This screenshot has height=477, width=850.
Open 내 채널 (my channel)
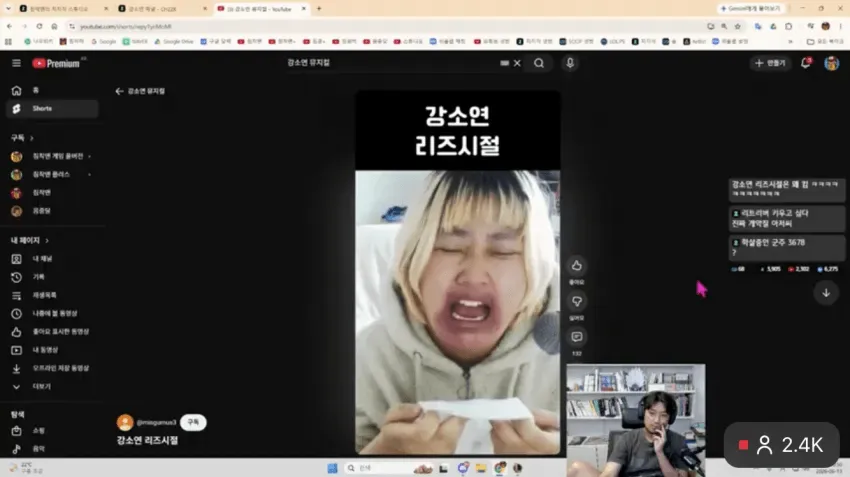coord(52,259)
